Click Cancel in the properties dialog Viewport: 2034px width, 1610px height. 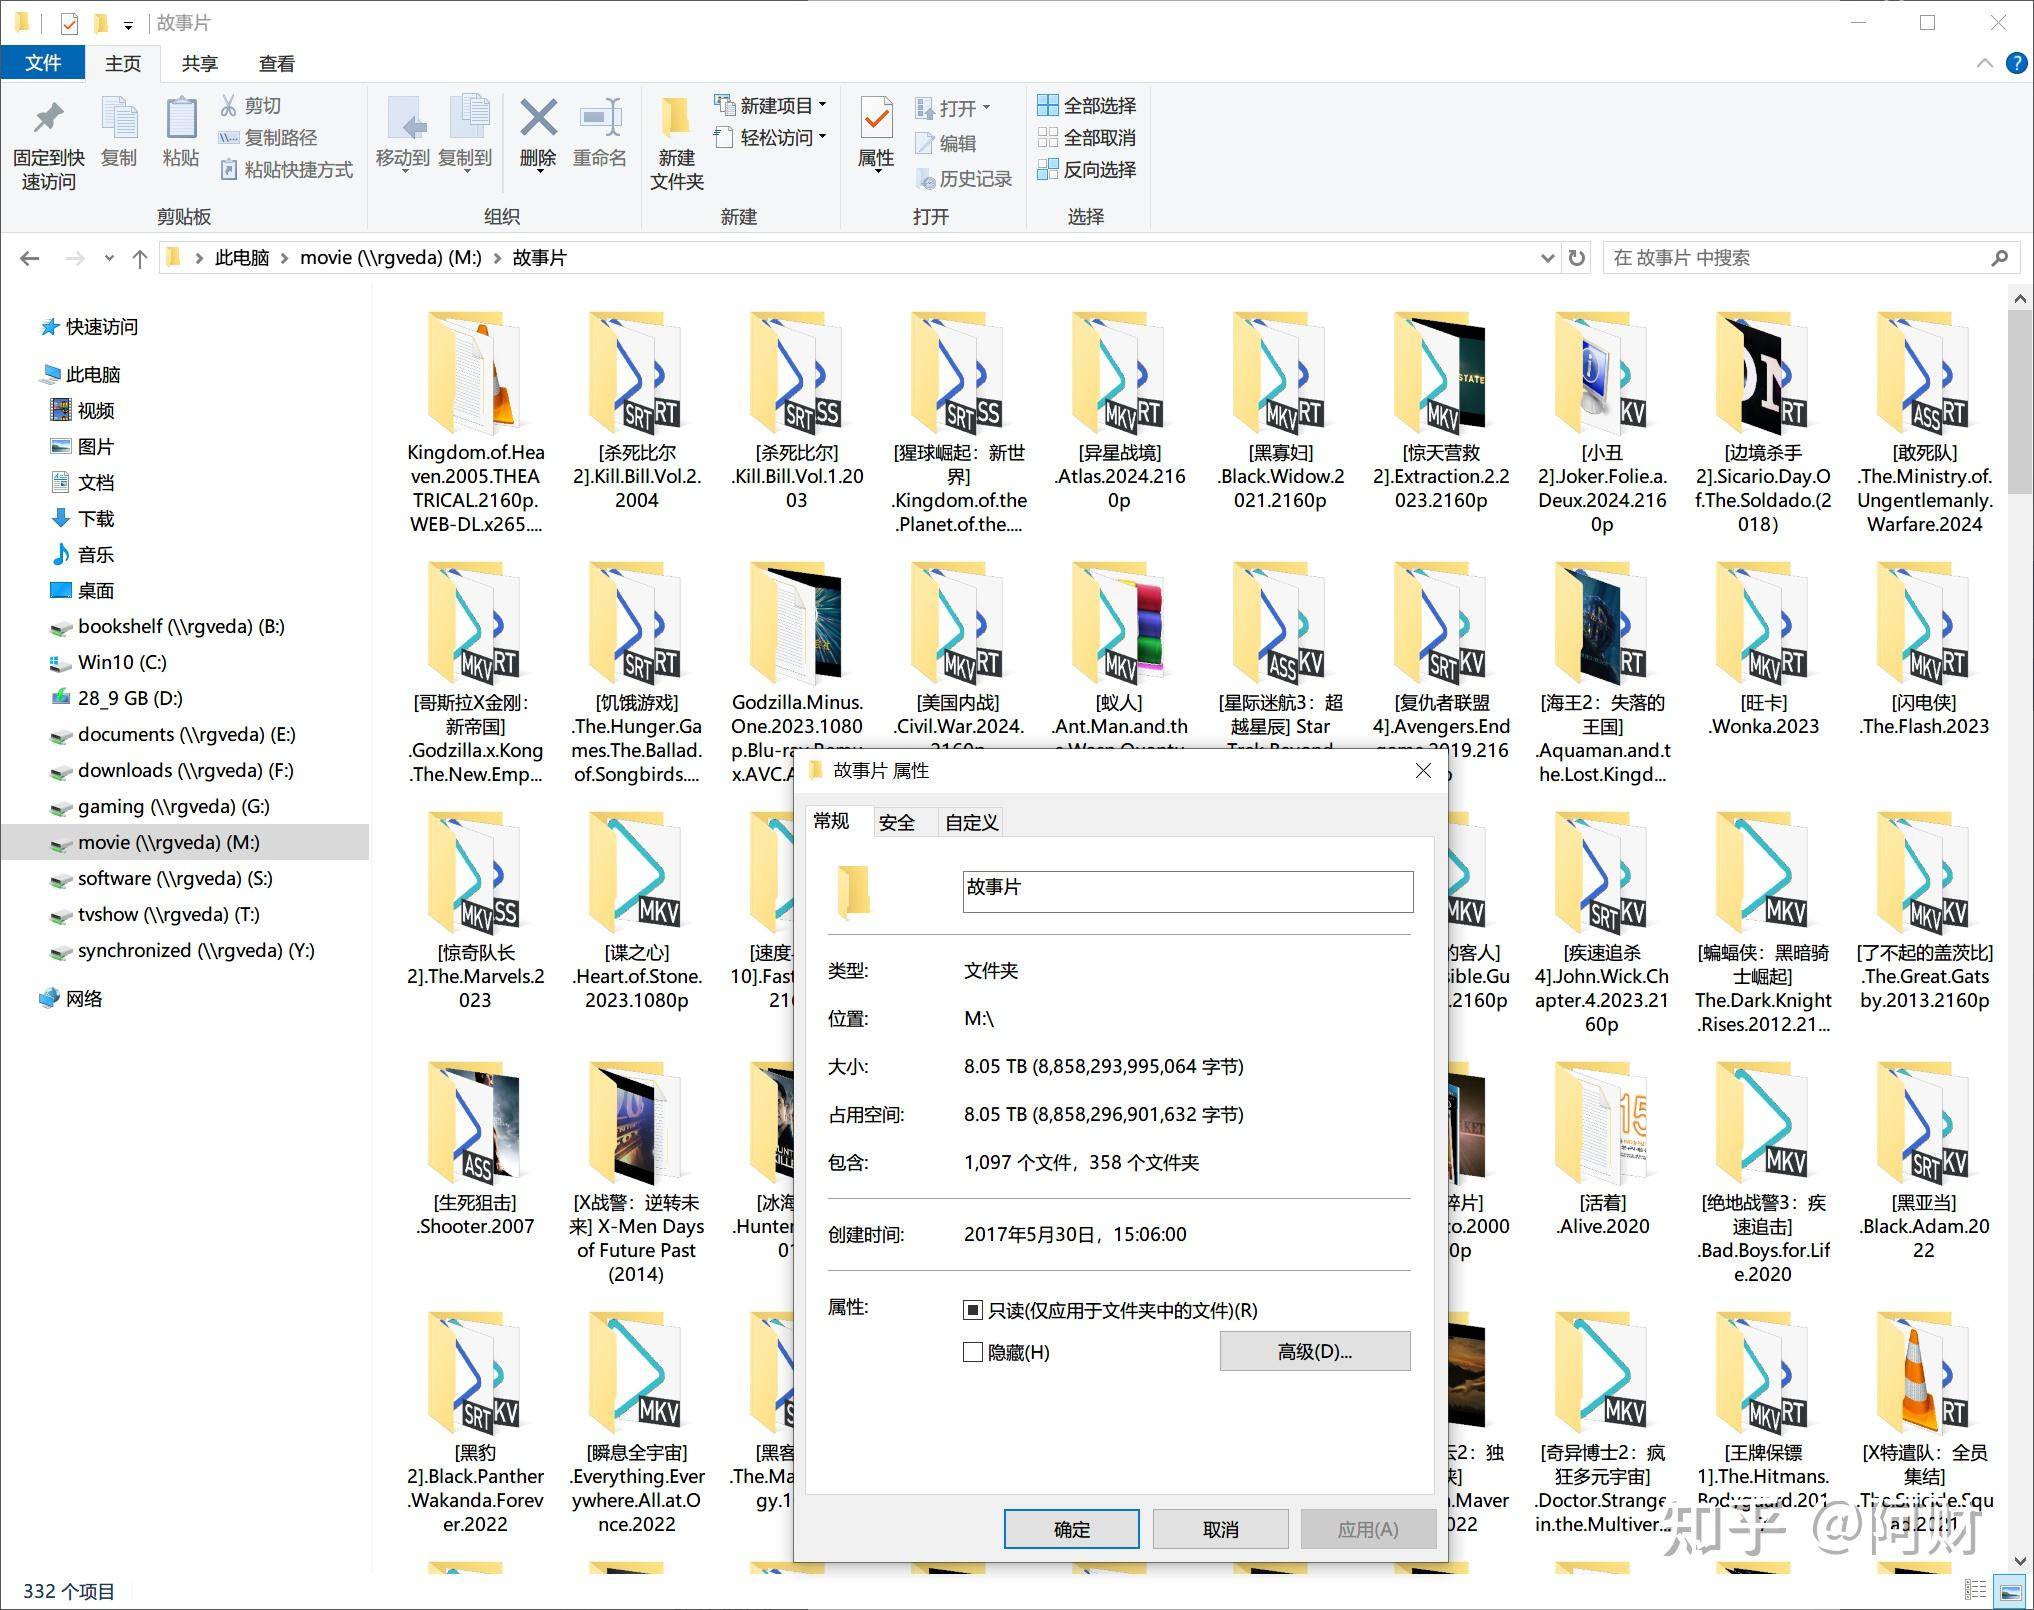click(x=1220, y=1529)
